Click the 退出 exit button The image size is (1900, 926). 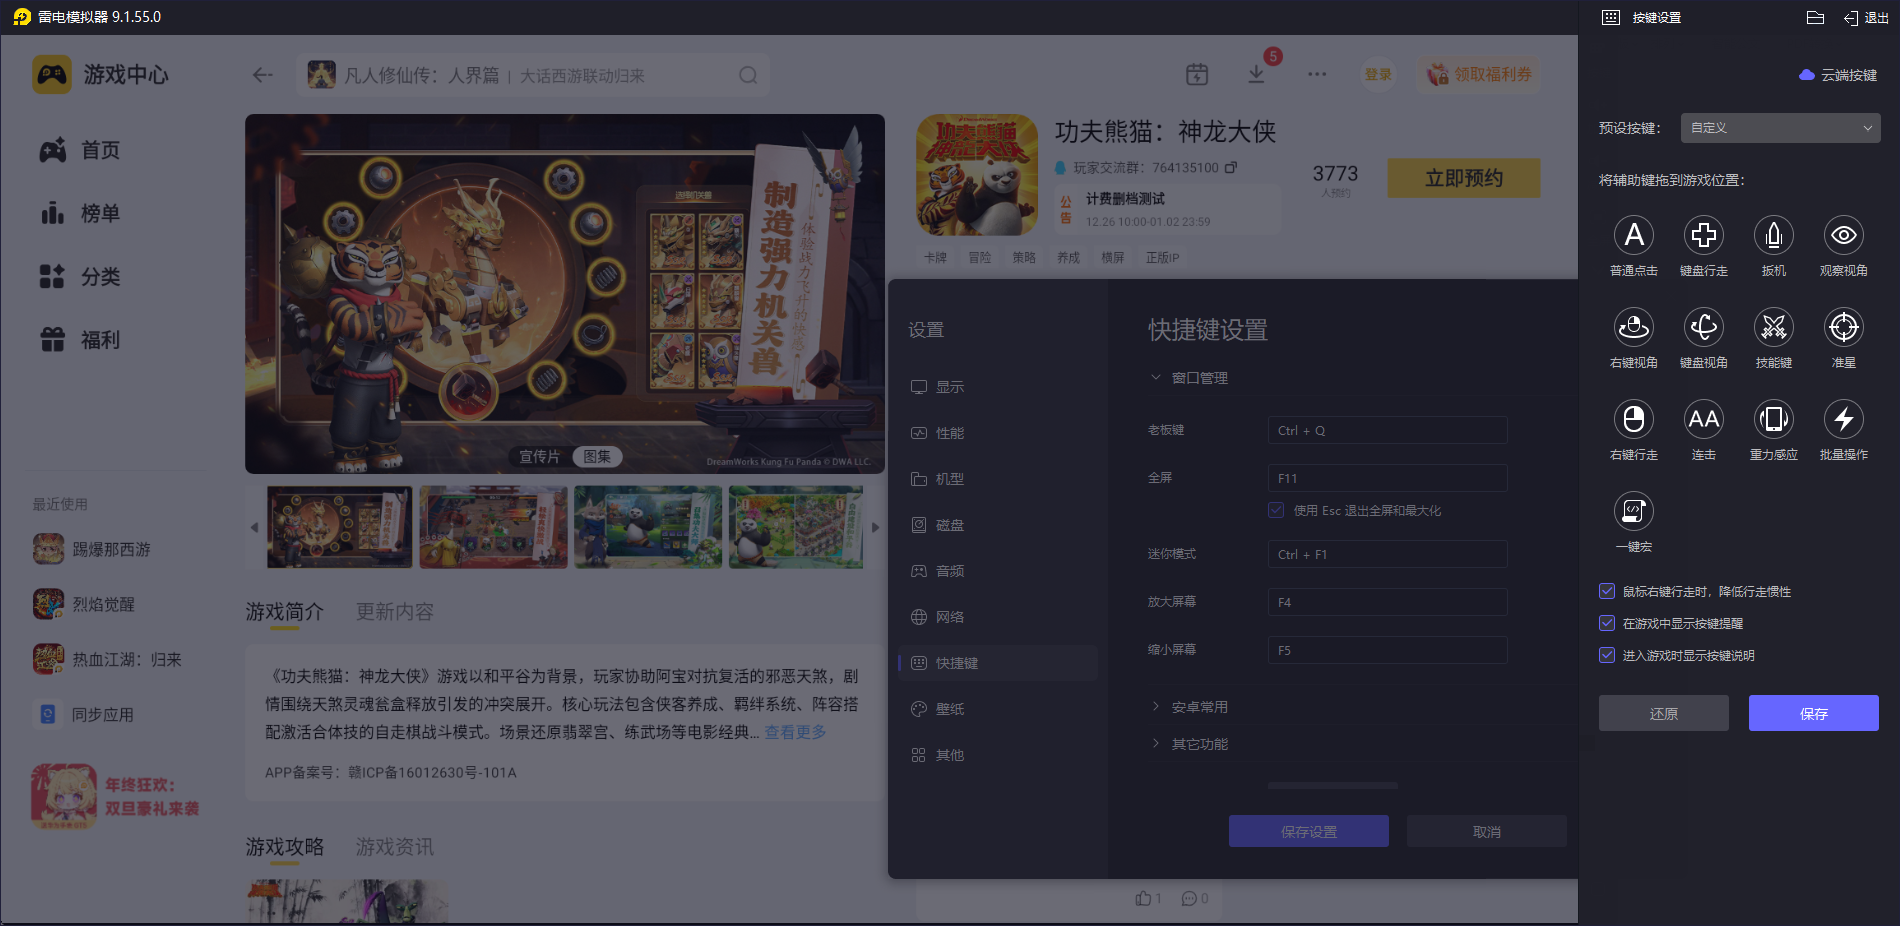1866,18
